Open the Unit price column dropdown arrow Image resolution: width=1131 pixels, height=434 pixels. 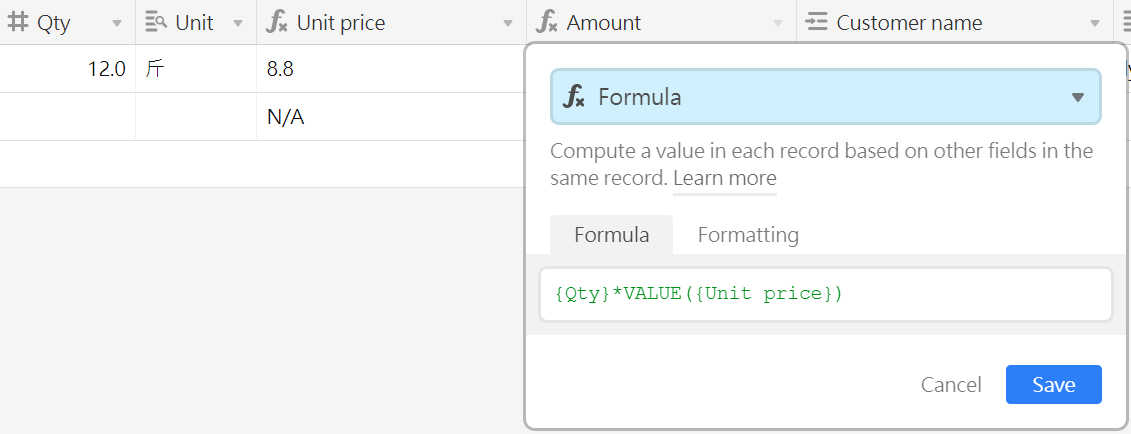pyautogui.click(x=508, y=24)
